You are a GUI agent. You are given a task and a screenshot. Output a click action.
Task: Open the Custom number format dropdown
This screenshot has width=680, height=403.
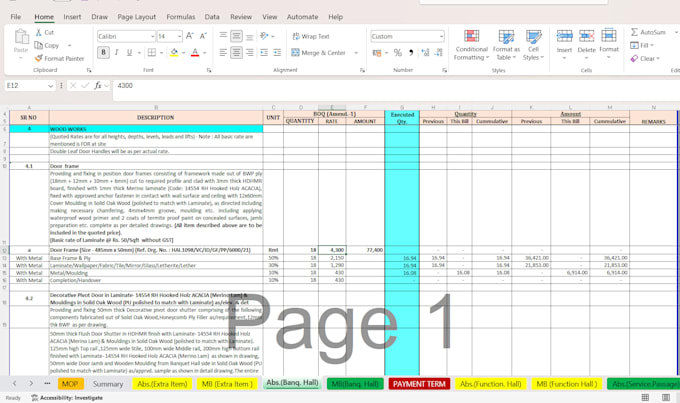[x=441, y=36]
